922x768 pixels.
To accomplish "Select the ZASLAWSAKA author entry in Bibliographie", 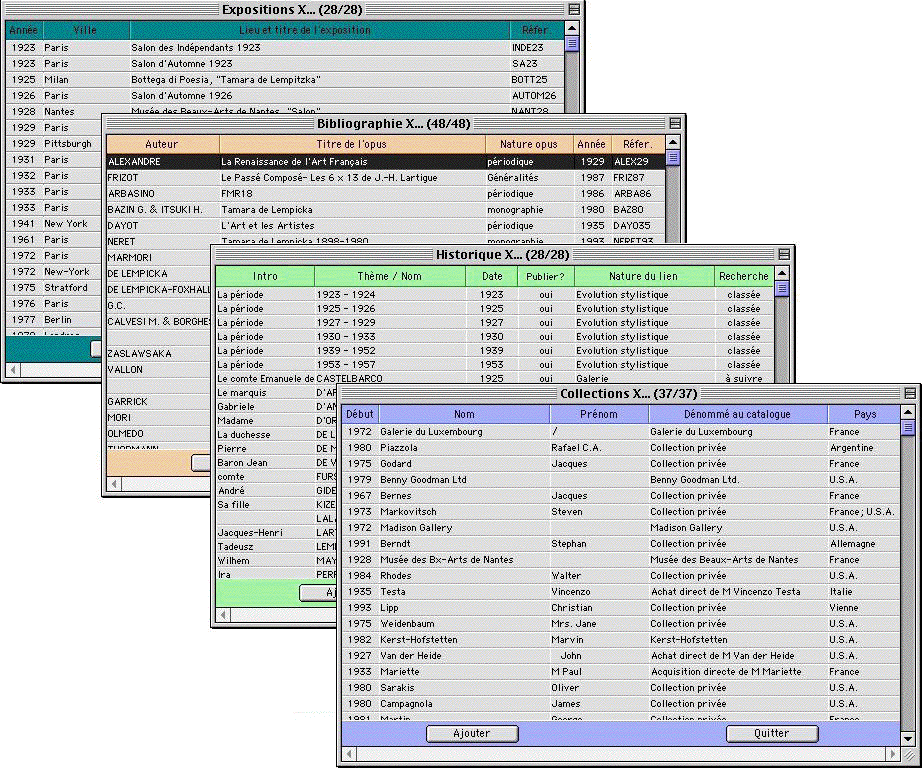I will 140,353.
